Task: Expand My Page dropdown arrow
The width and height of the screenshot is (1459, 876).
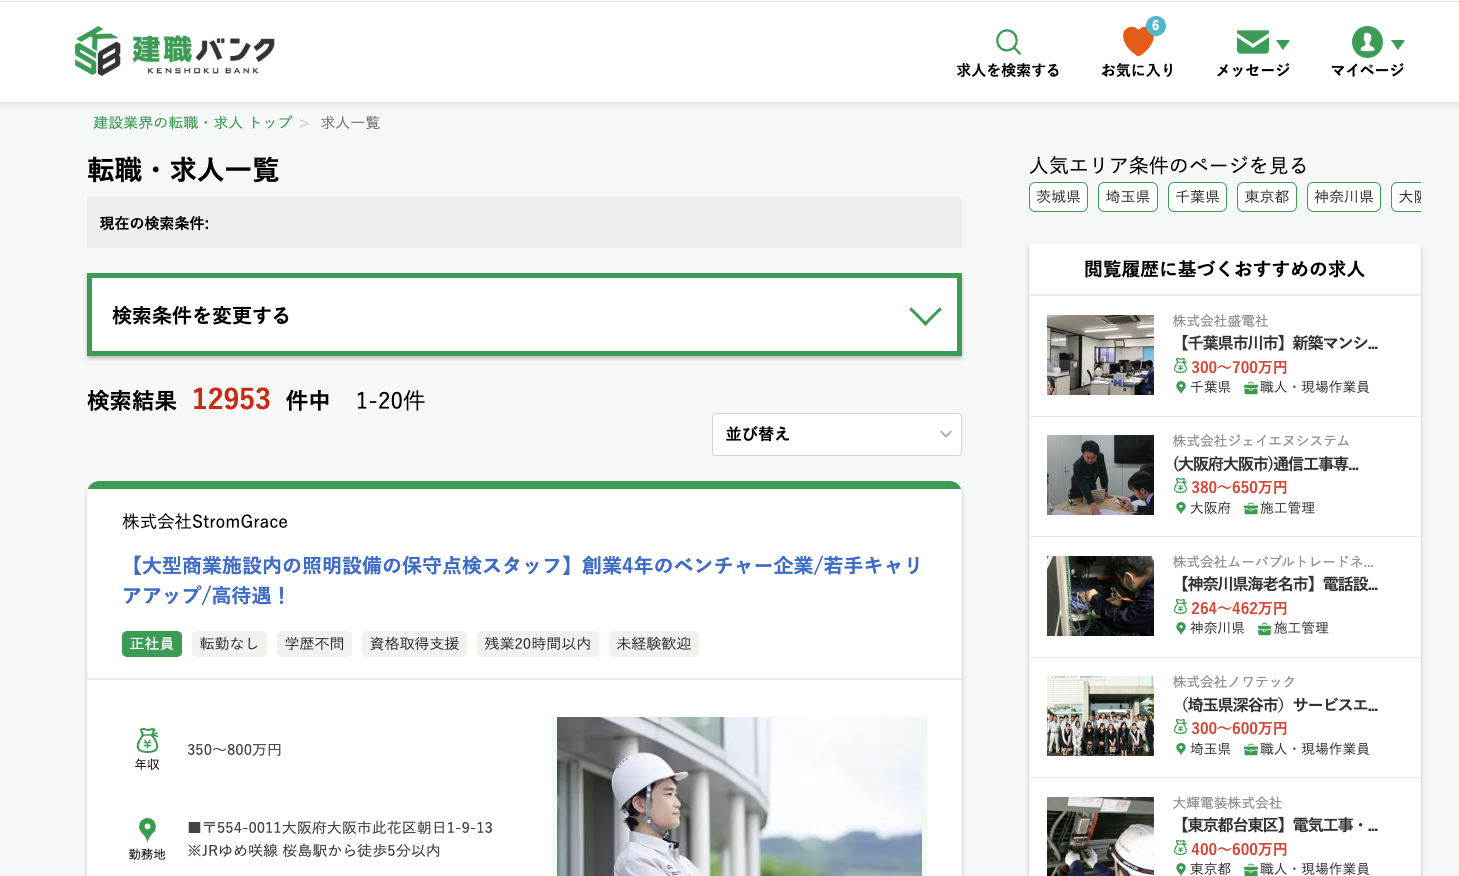Action: 1398,44
